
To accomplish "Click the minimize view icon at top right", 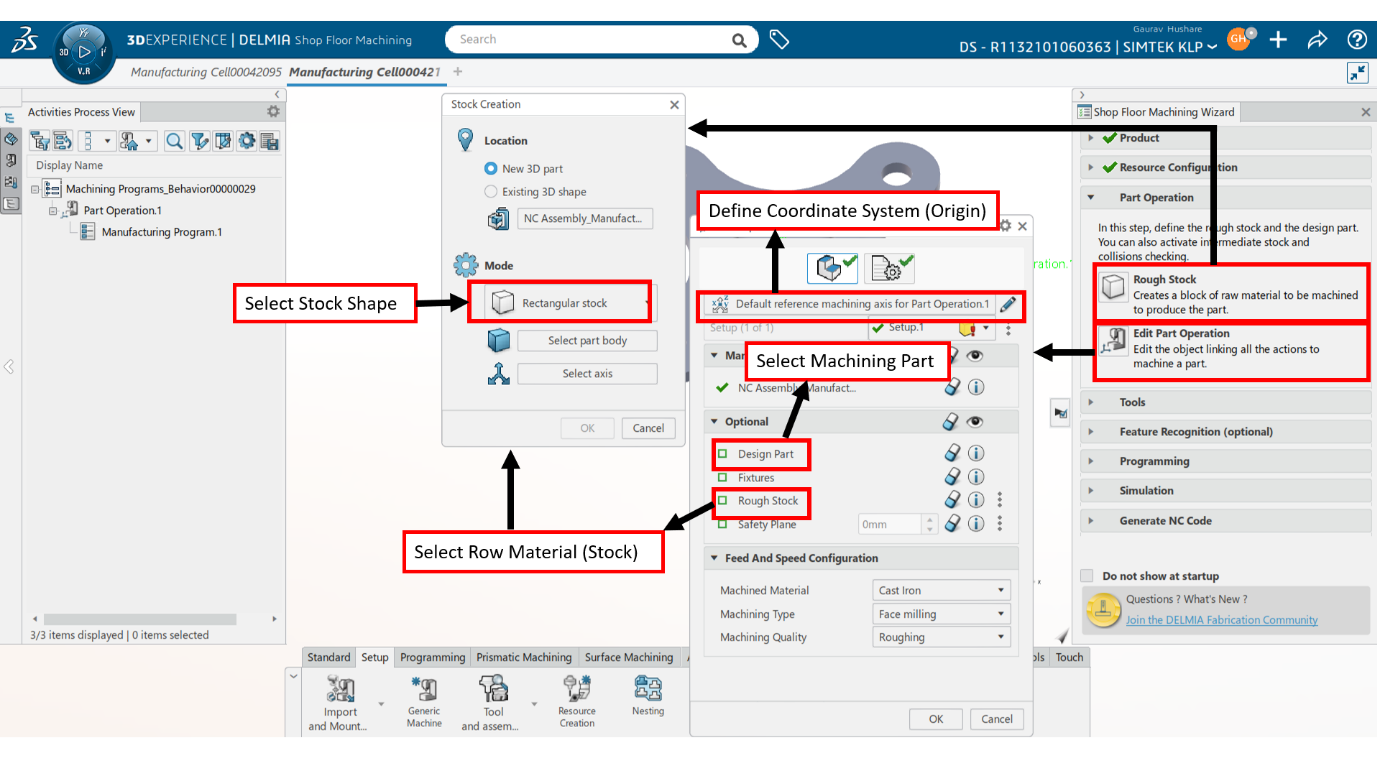I will [x=1357, y=73].
